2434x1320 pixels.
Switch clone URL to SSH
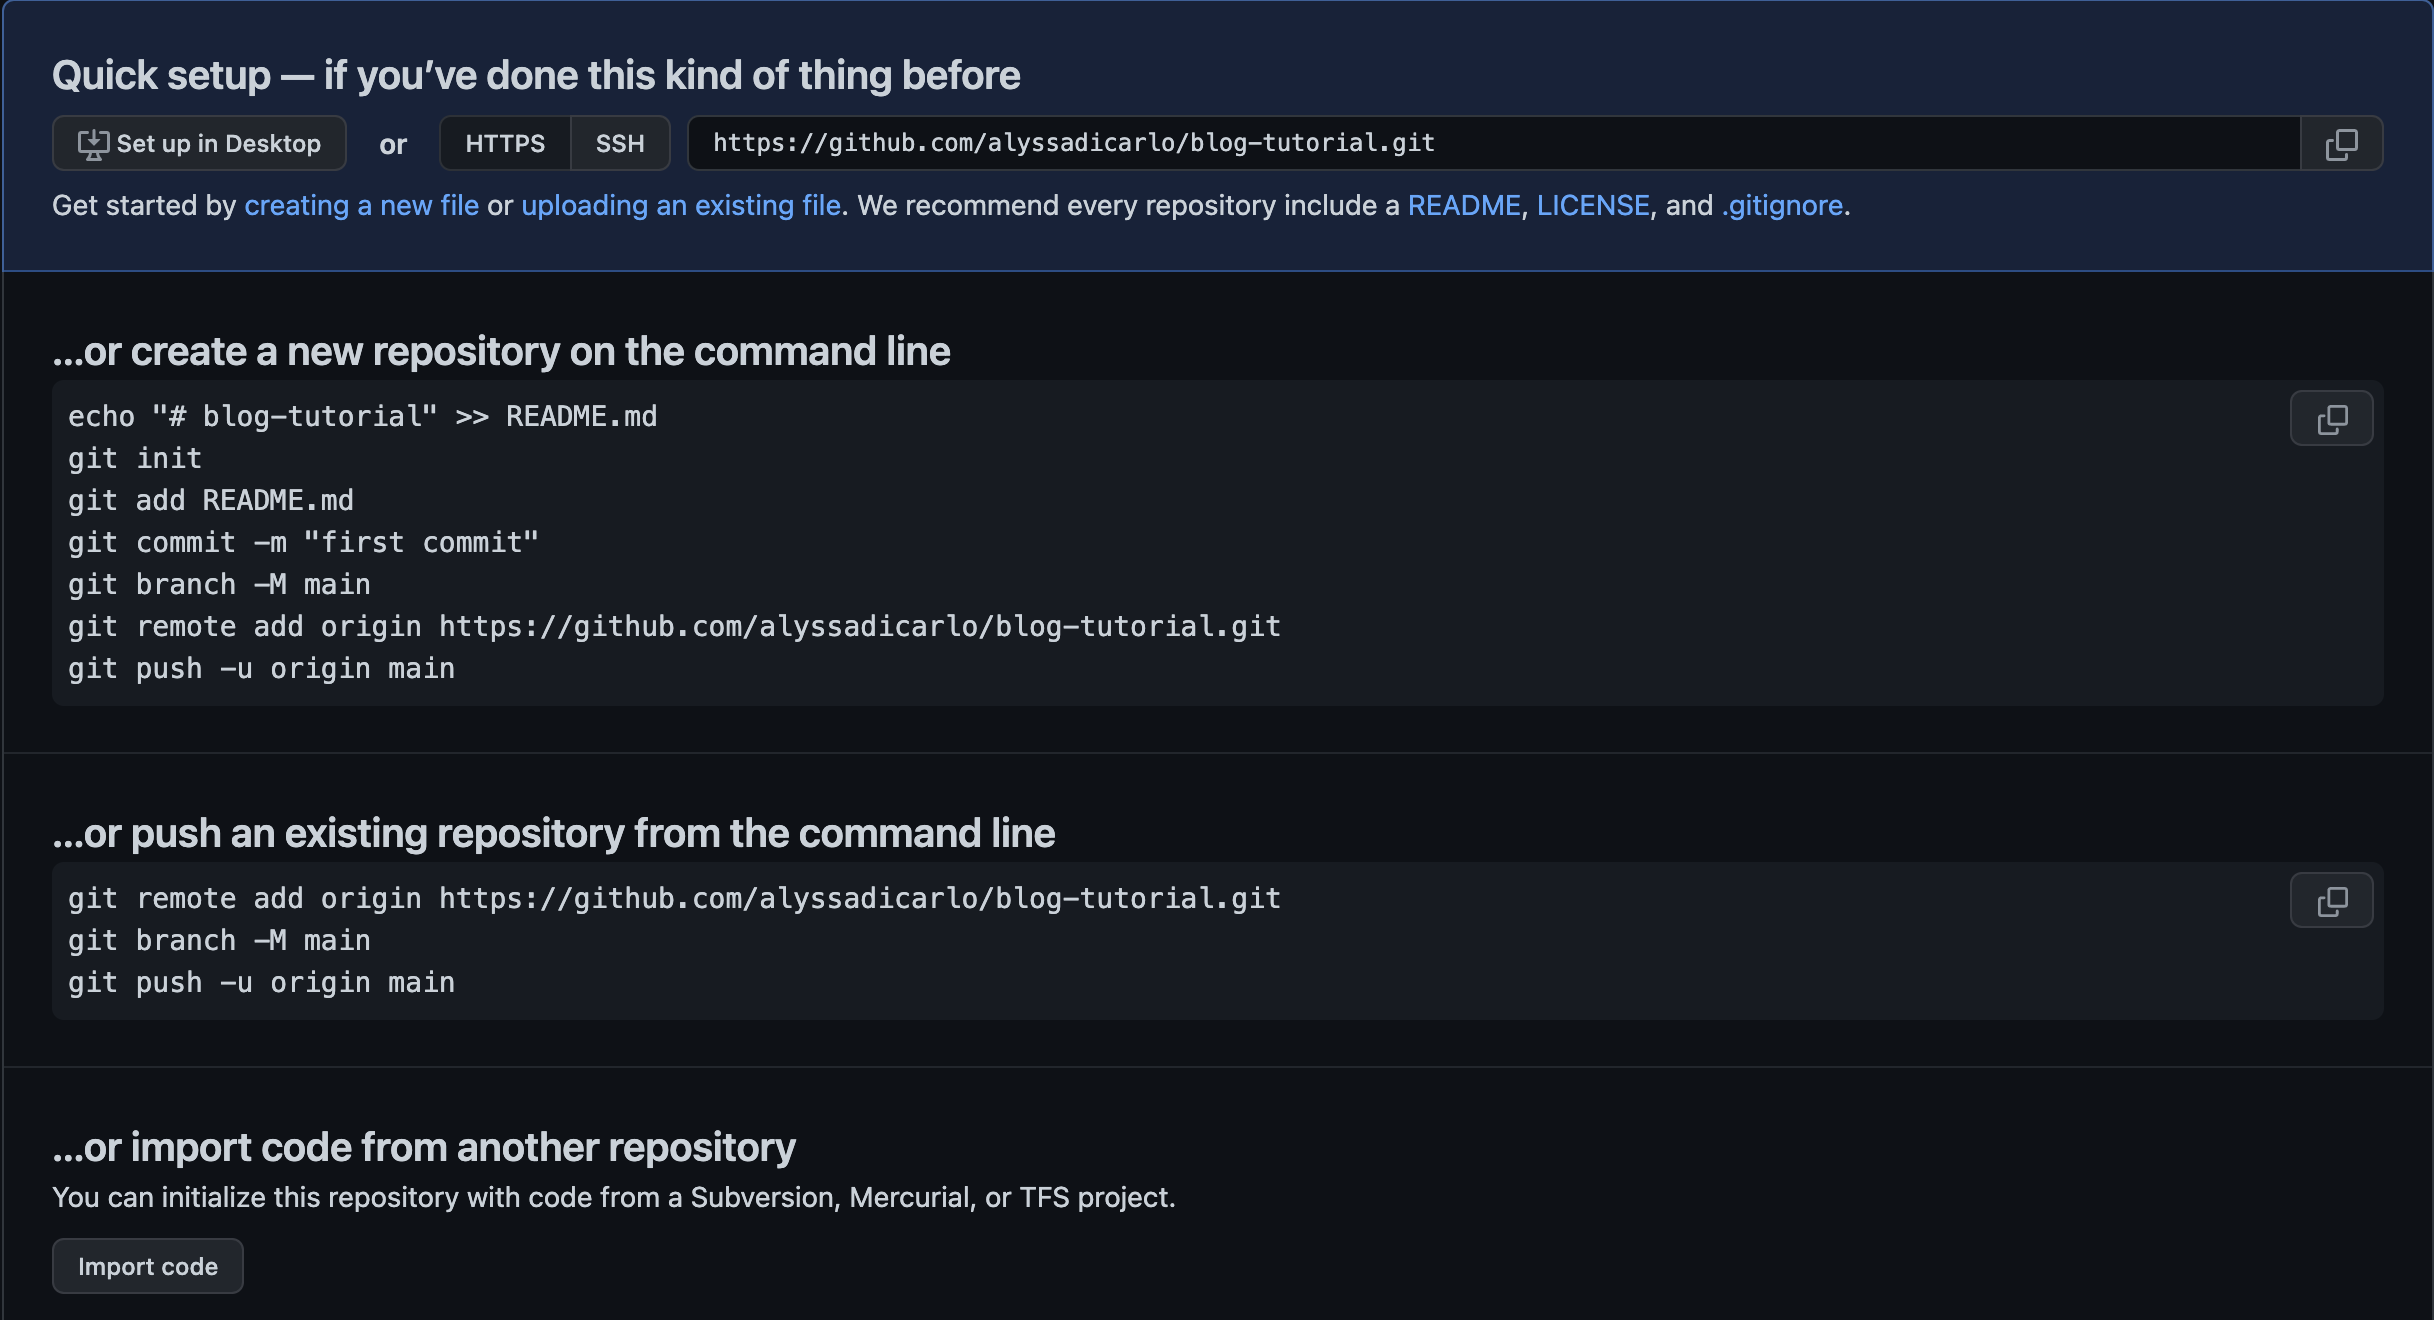click(620, 144)
